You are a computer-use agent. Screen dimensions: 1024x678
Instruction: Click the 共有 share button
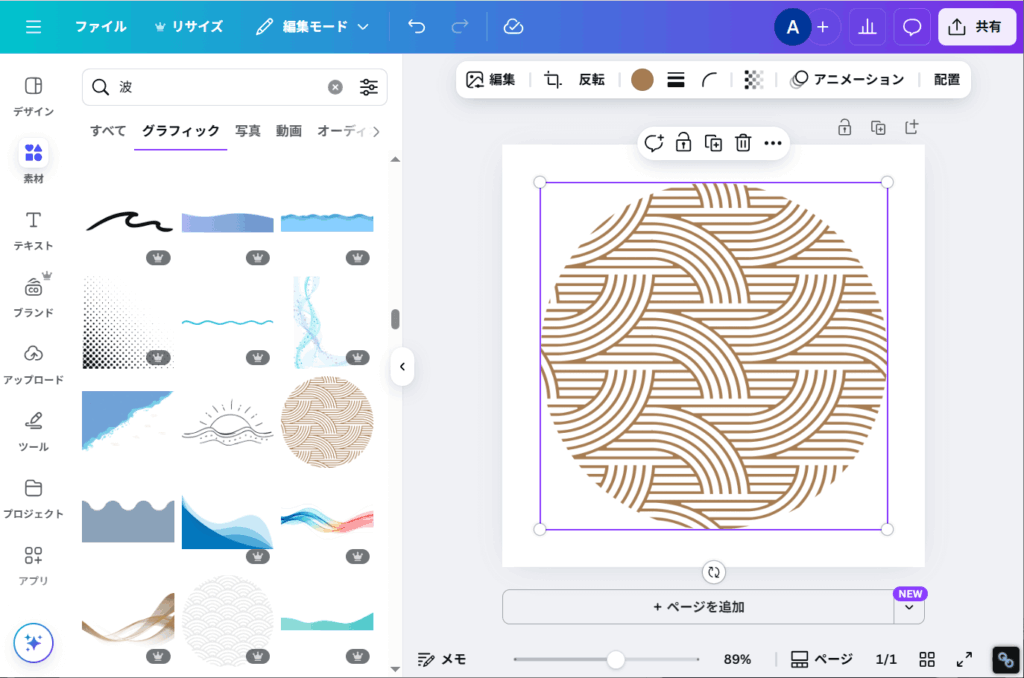[977, 27]
